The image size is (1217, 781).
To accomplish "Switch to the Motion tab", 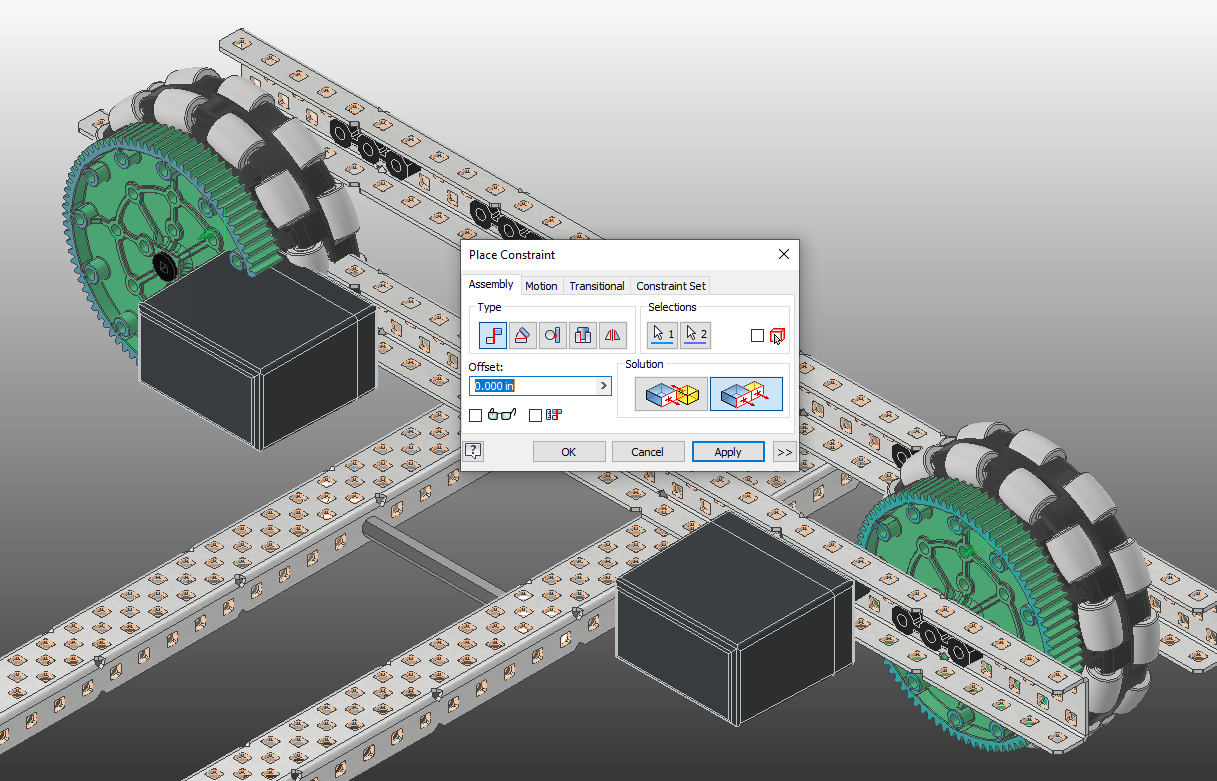I will (541, 286).
